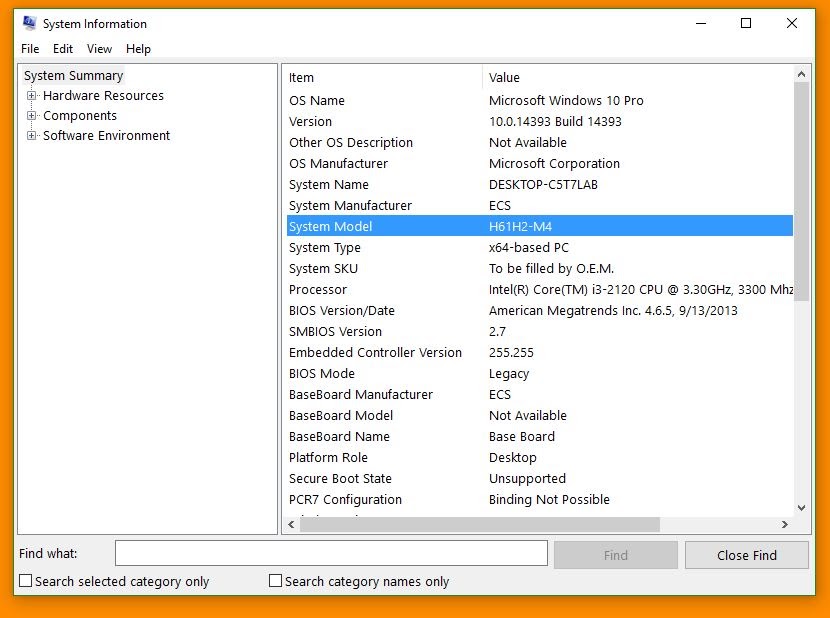830x618 pixels.
Task: Enable Search selected category only checkbox
Action: [25, 581]
